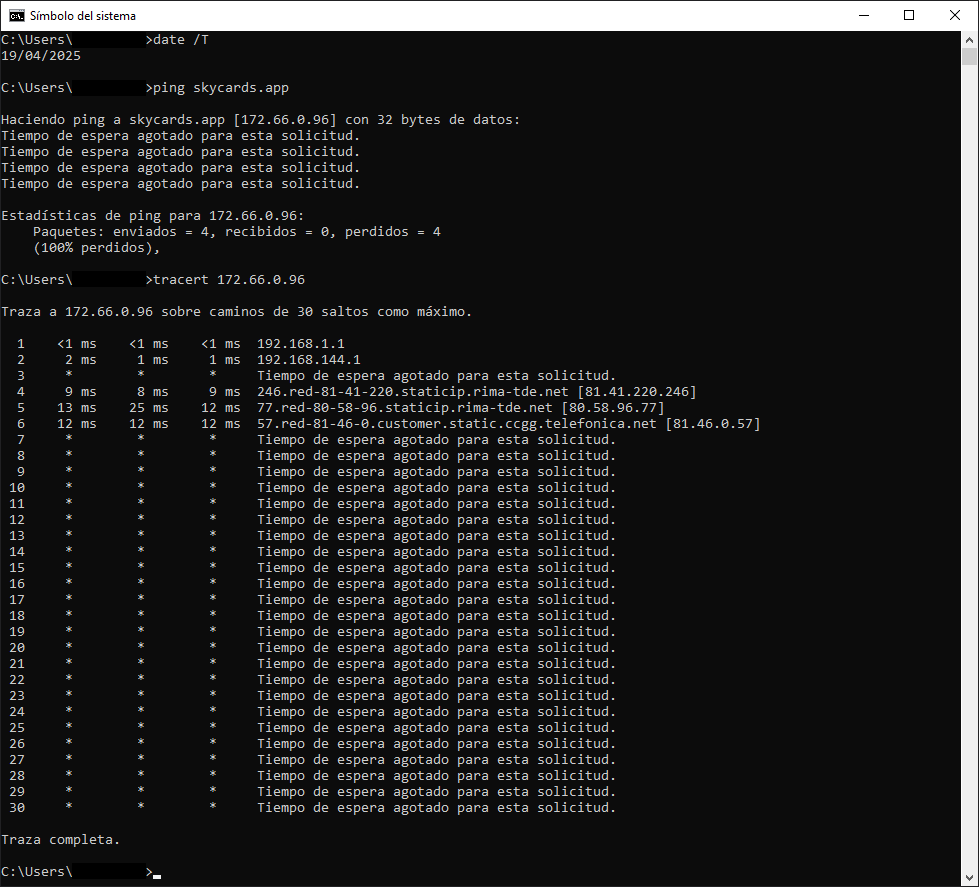Click the scrollbar down arrow
This screenshot has width=979, height=887.
[x=970, y=878]
